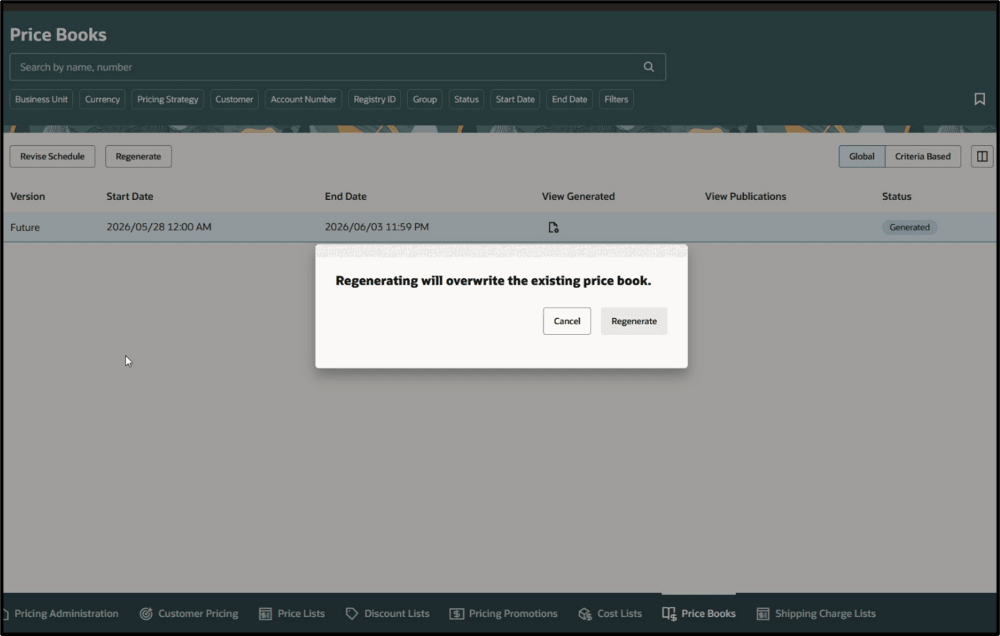Viewport: 1000px width, 636px height.
Task: Open the Business Unit filter chip
Action: [41, 99]
